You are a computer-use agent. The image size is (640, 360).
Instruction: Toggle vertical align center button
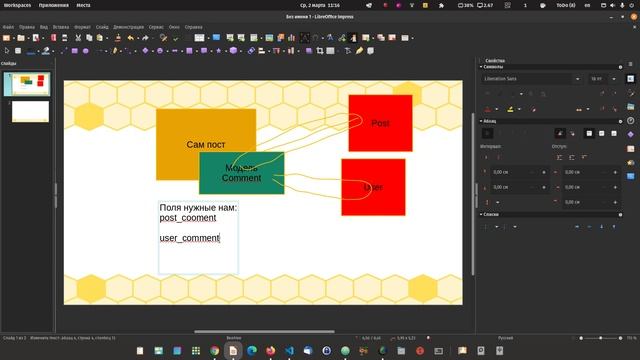coord(601,133)
